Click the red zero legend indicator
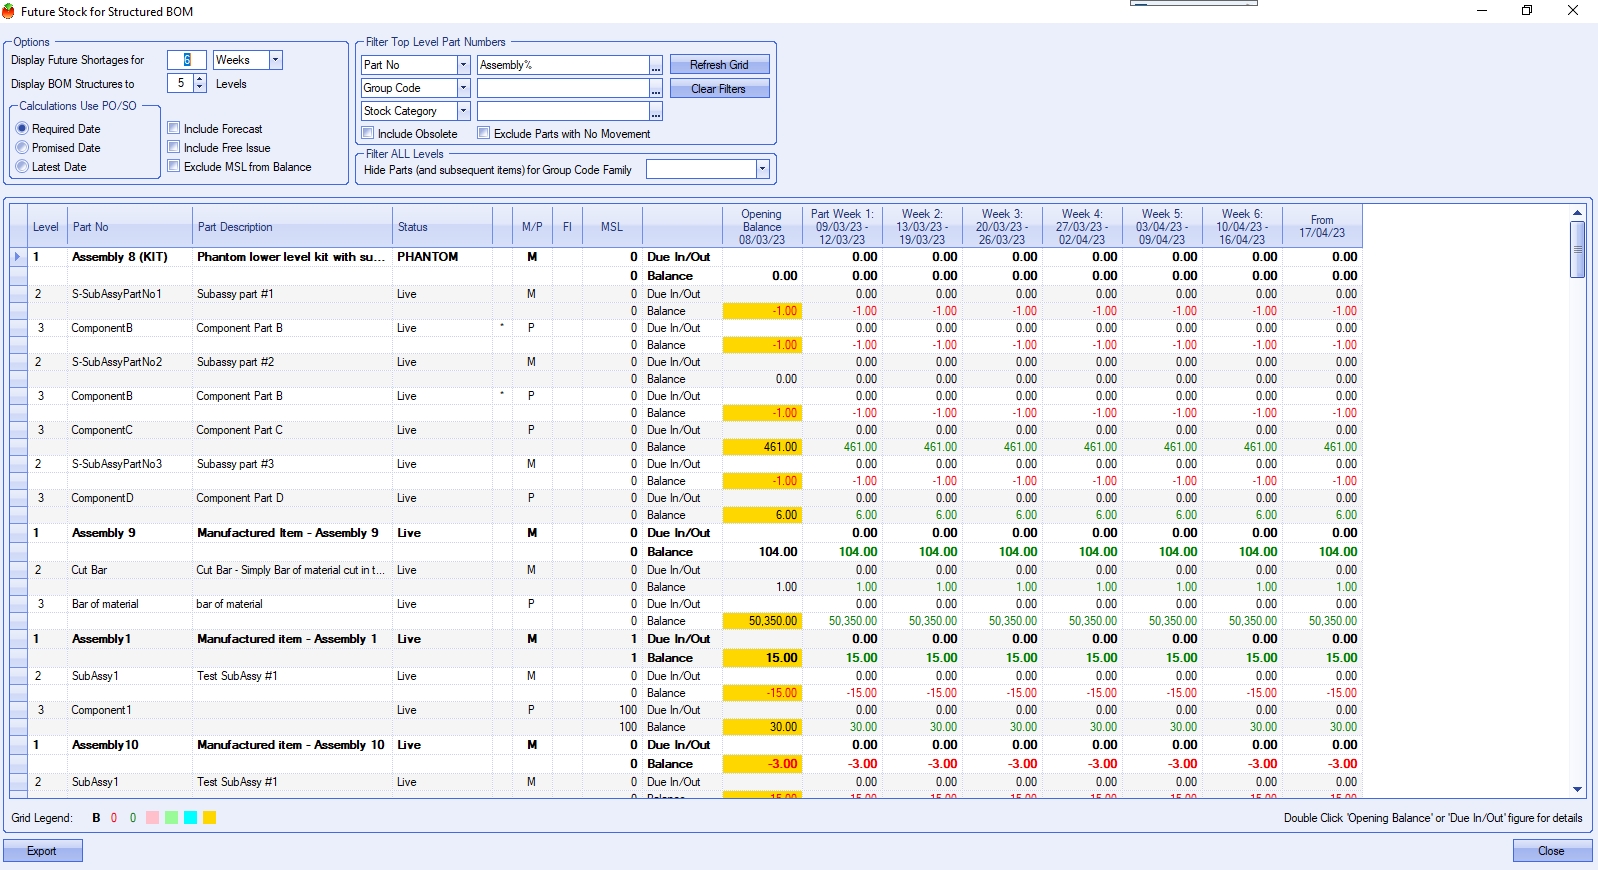 click(114, 818)
